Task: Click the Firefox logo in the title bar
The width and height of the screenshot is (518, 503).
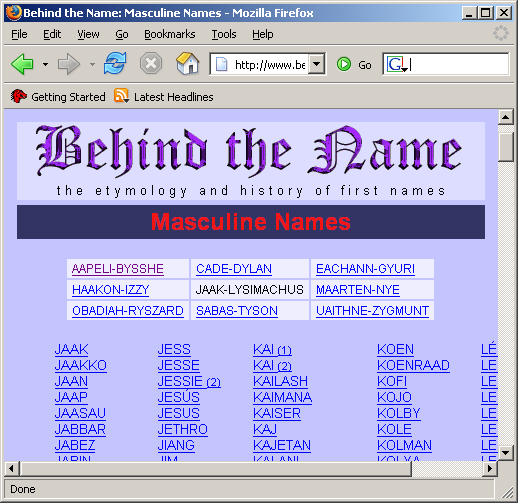Action: pos(14,13)
